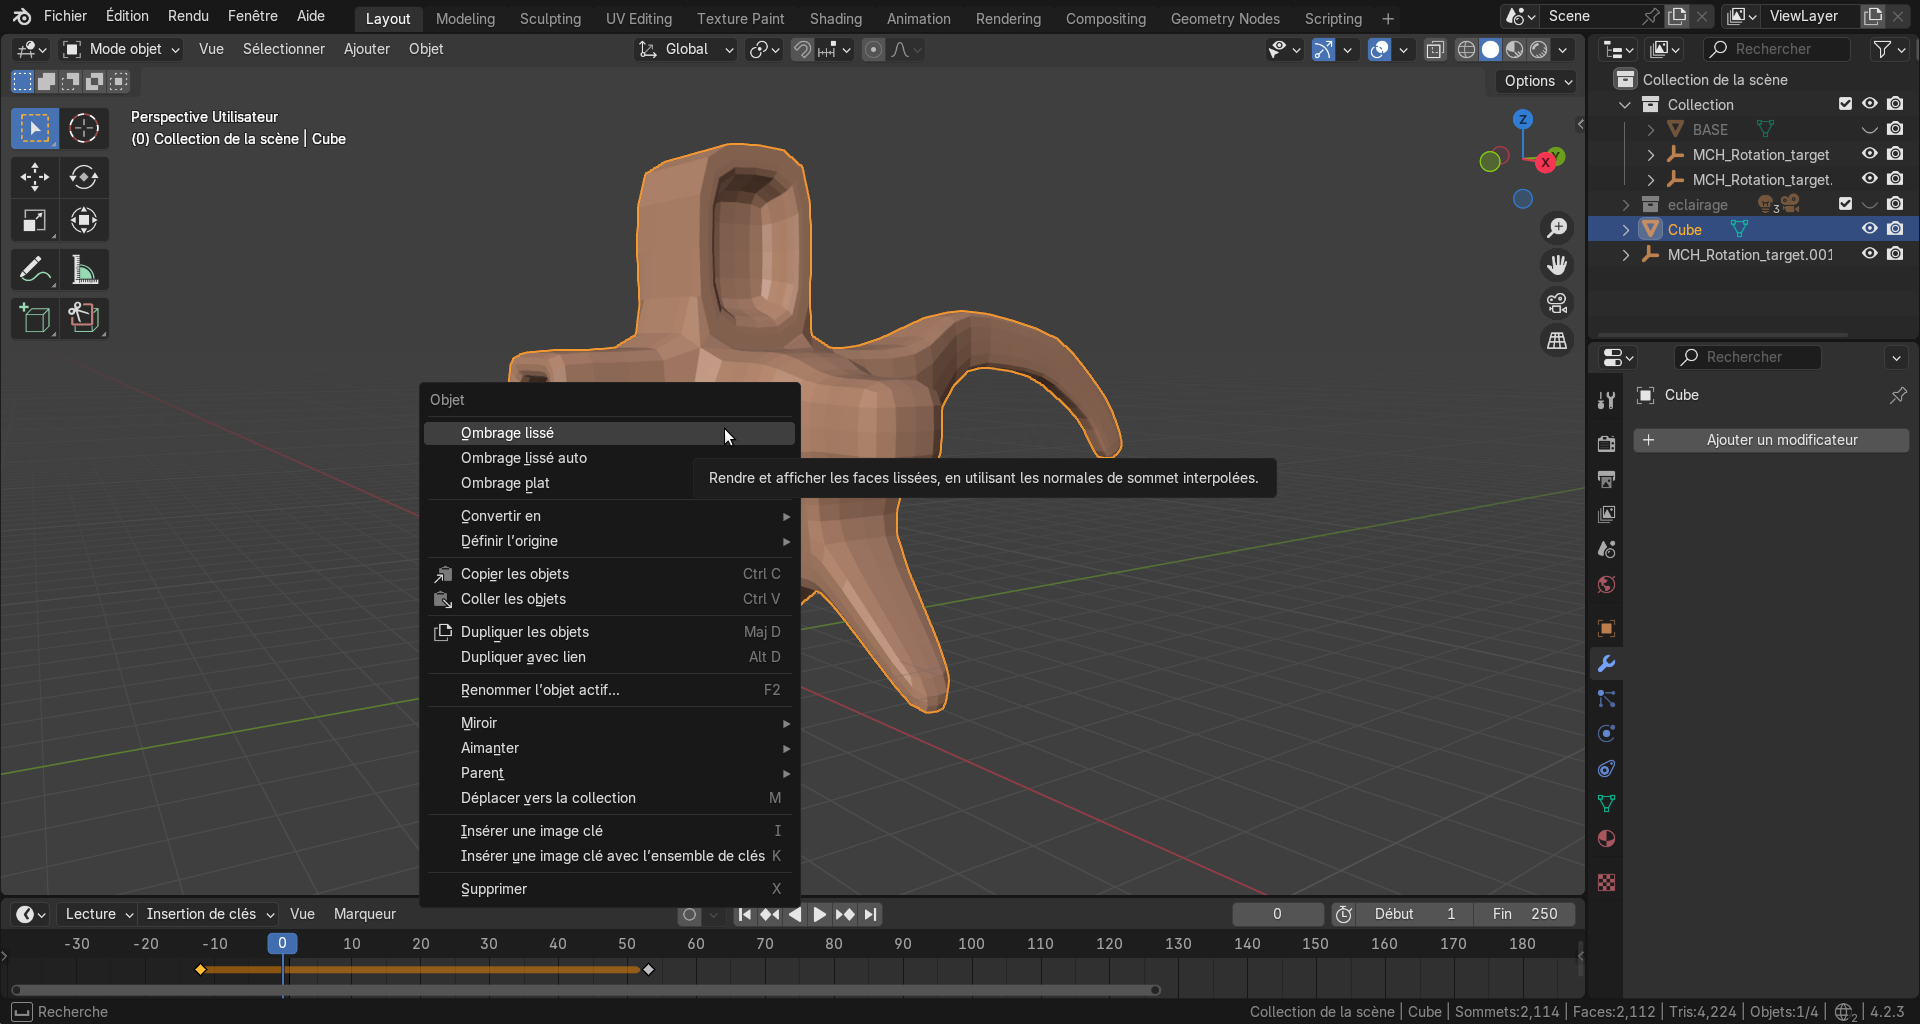Click the Options button in viewport
The image size is (1920, 1024).
coord(1537,81)
